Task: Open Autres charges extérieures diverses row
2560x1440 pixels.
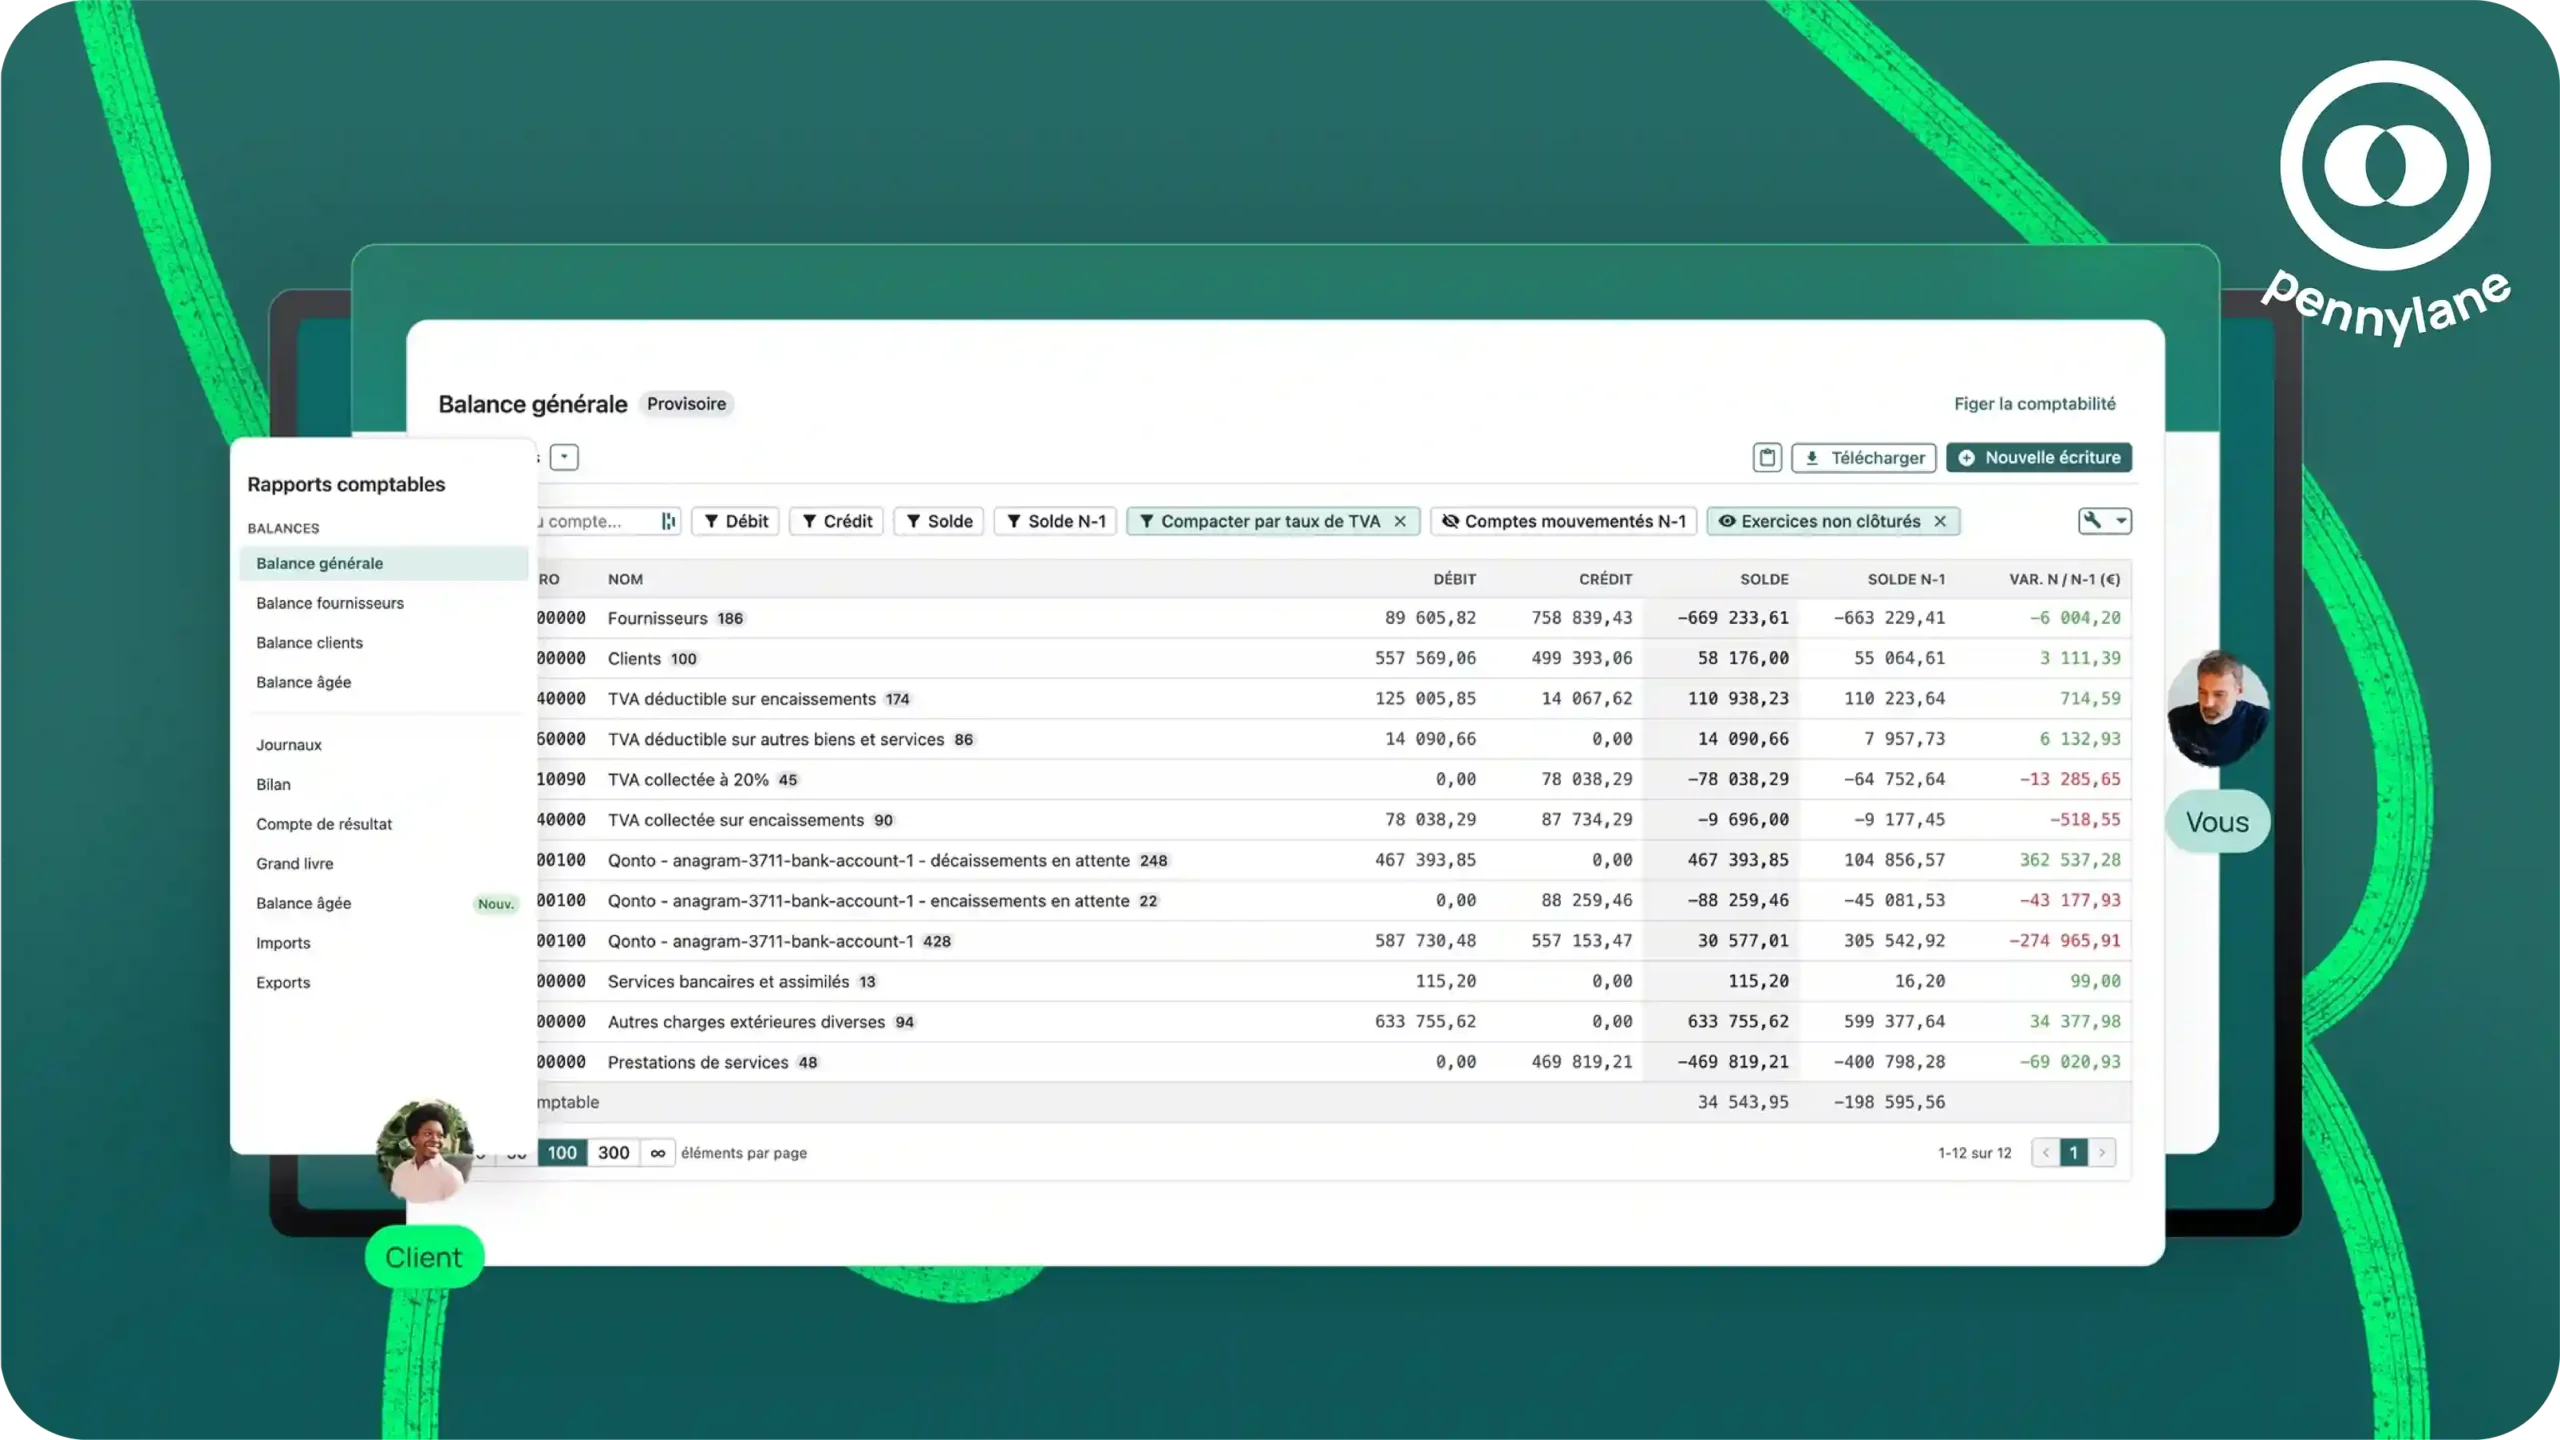Action: (1334, 1021)
